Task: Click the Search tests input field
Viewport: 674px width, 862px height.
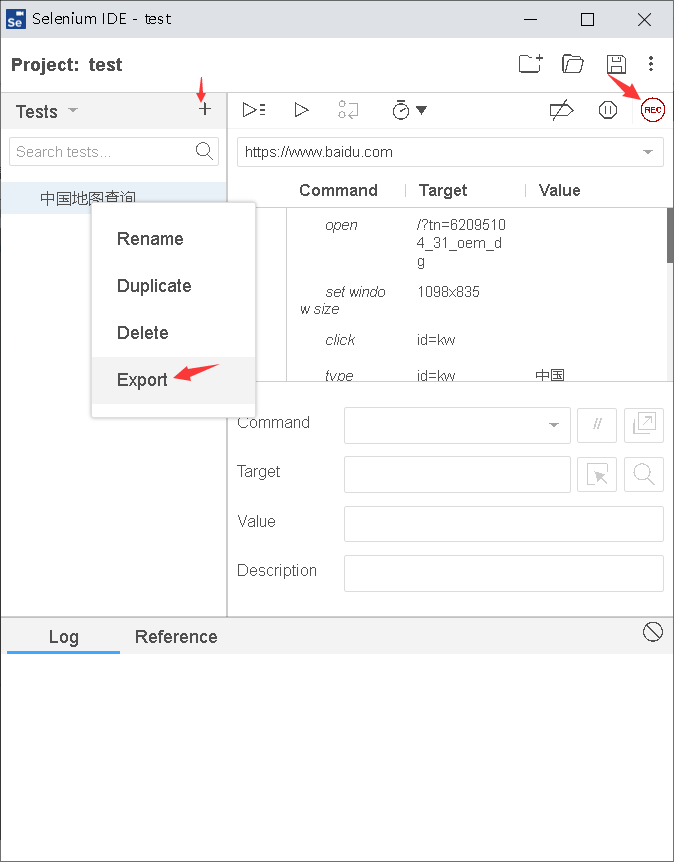Action: tap(100, 152)
